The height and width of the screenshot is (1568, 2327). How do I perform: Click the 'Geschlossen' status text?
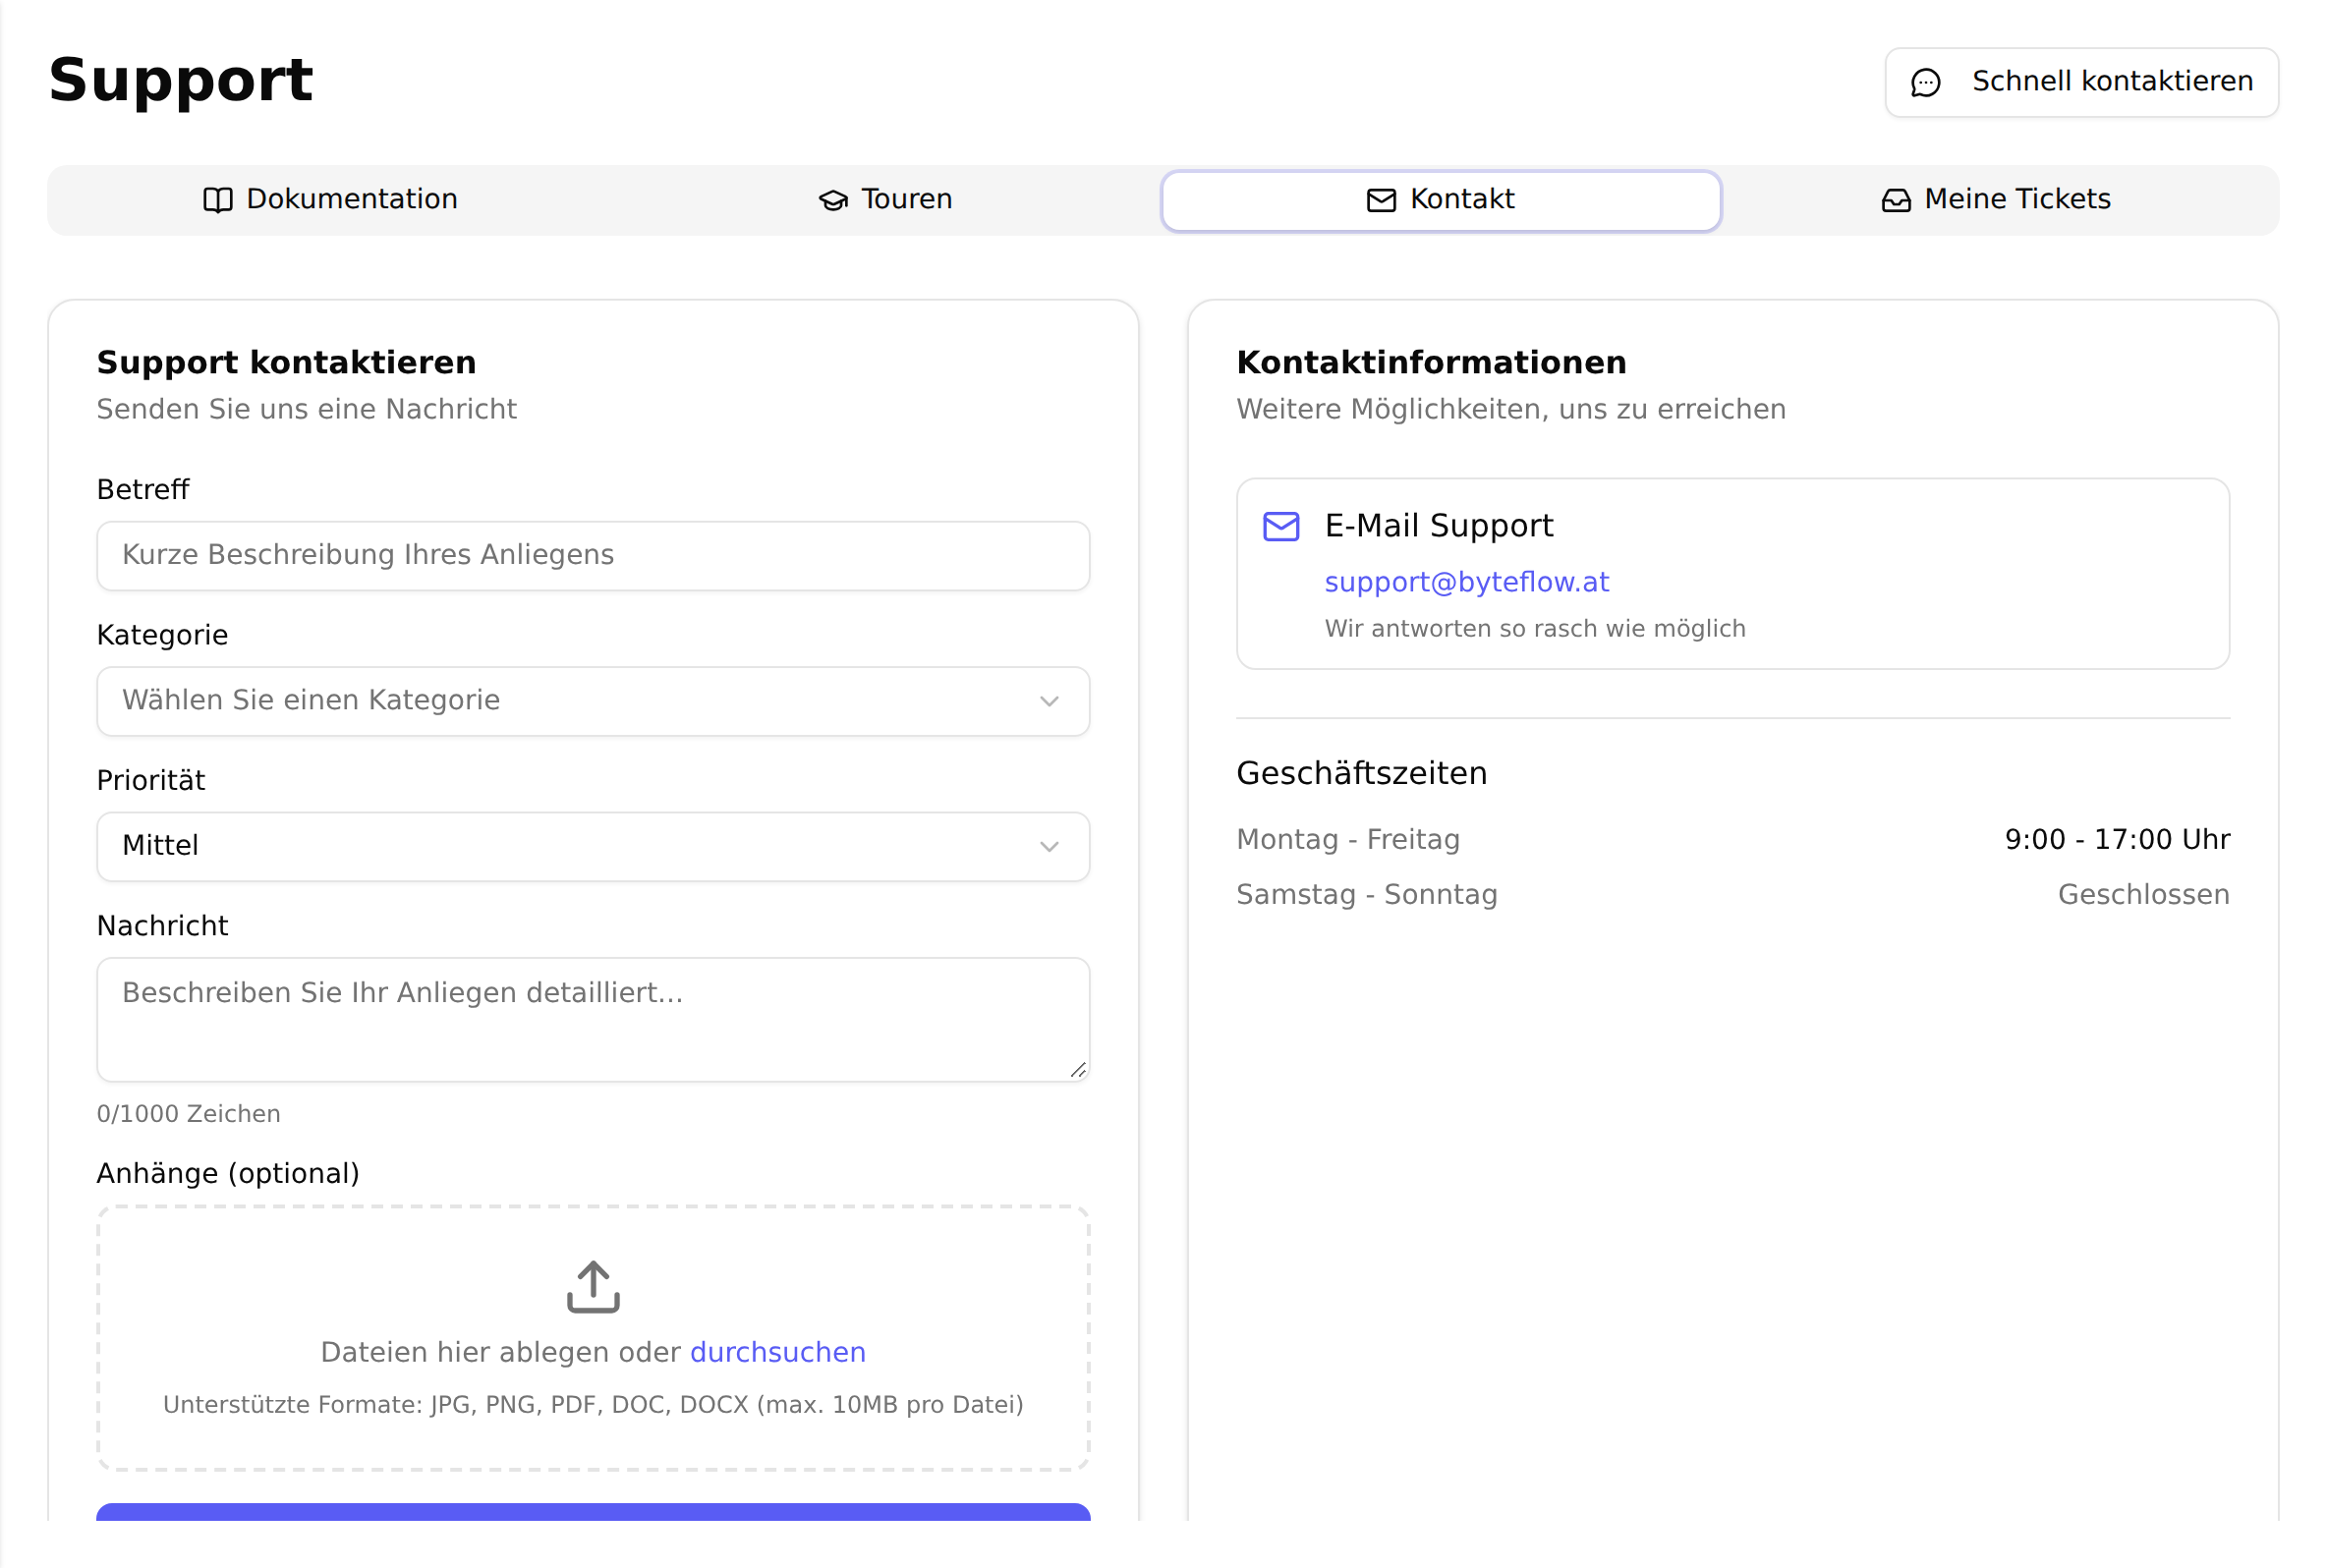pos(2143,894)
